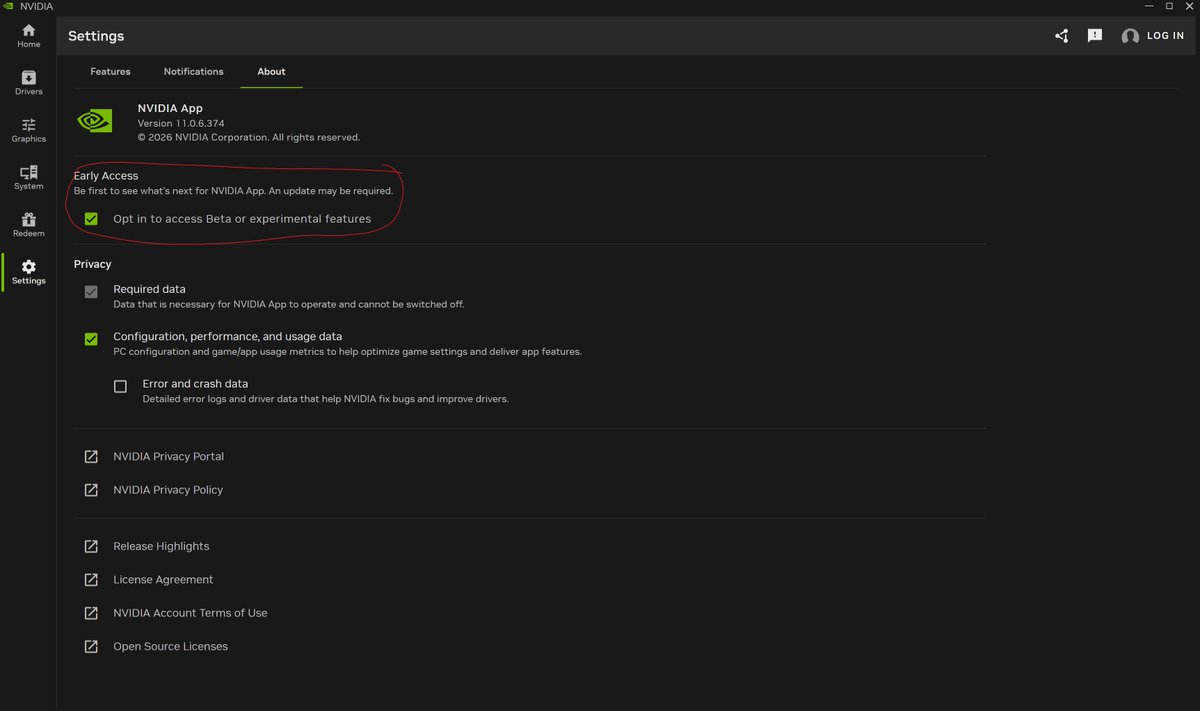Click the Settings page title
This screenshot has height=711, width=1200.
point(96,36)
